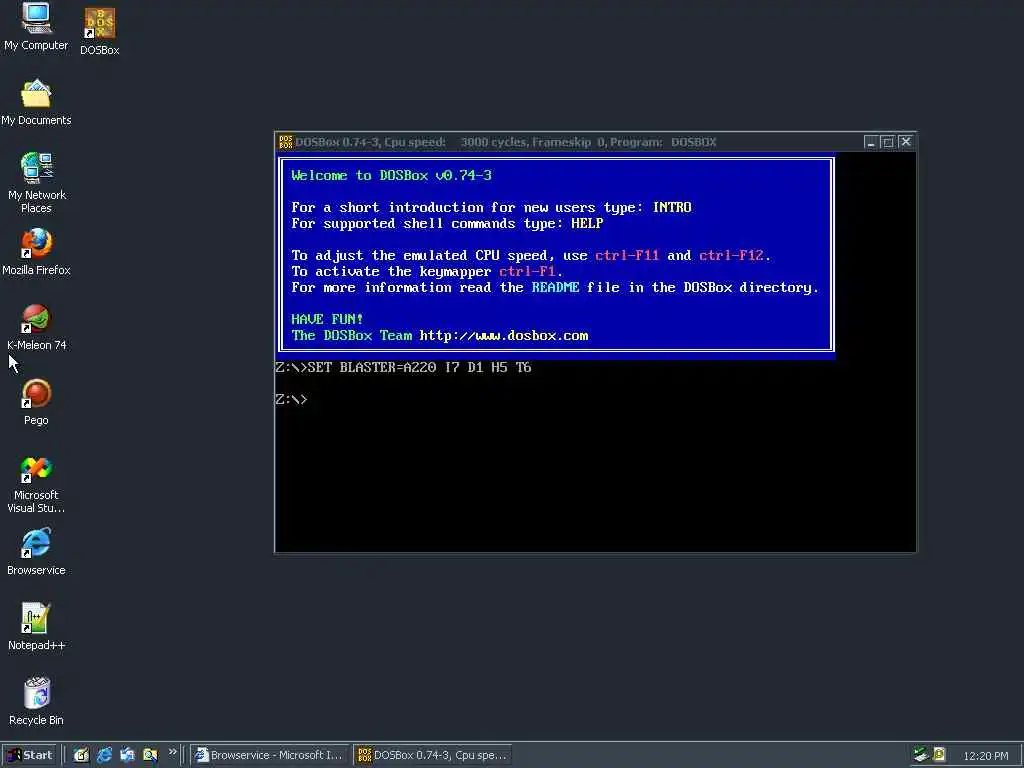Click the SET BLASTER=A220 command line text
1024x768 pixels.
pos(419,367)
